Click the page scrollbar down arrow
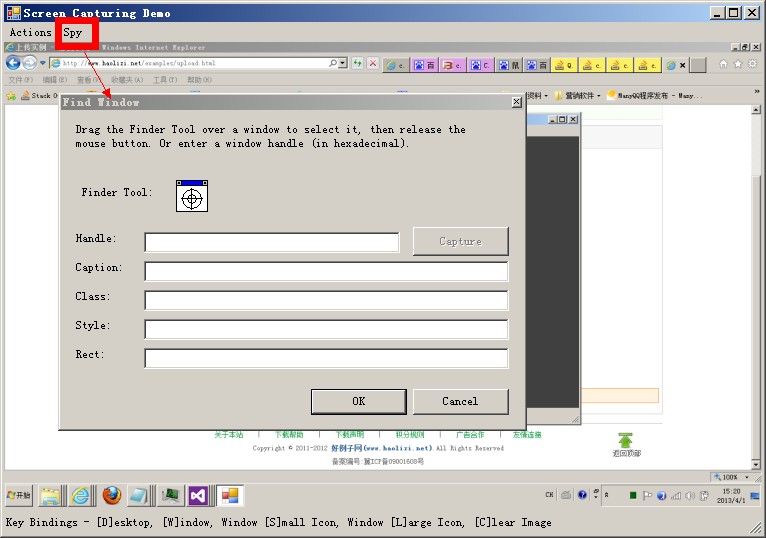 point(756,464)
